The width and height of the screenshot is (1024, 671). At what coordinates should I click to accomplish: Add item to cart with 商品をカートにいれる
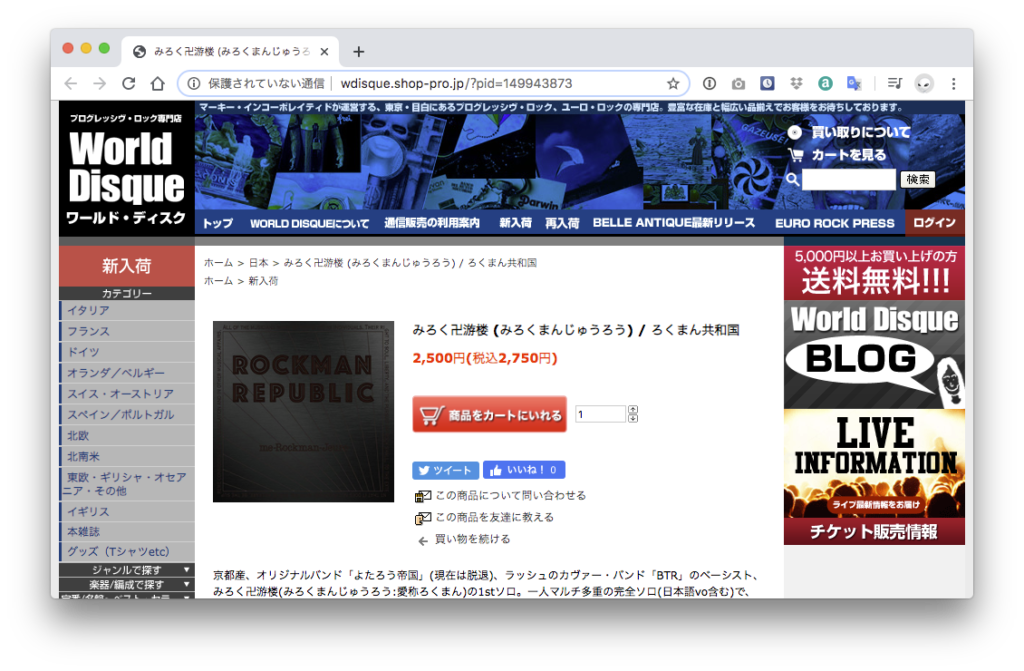pos(490,414)
